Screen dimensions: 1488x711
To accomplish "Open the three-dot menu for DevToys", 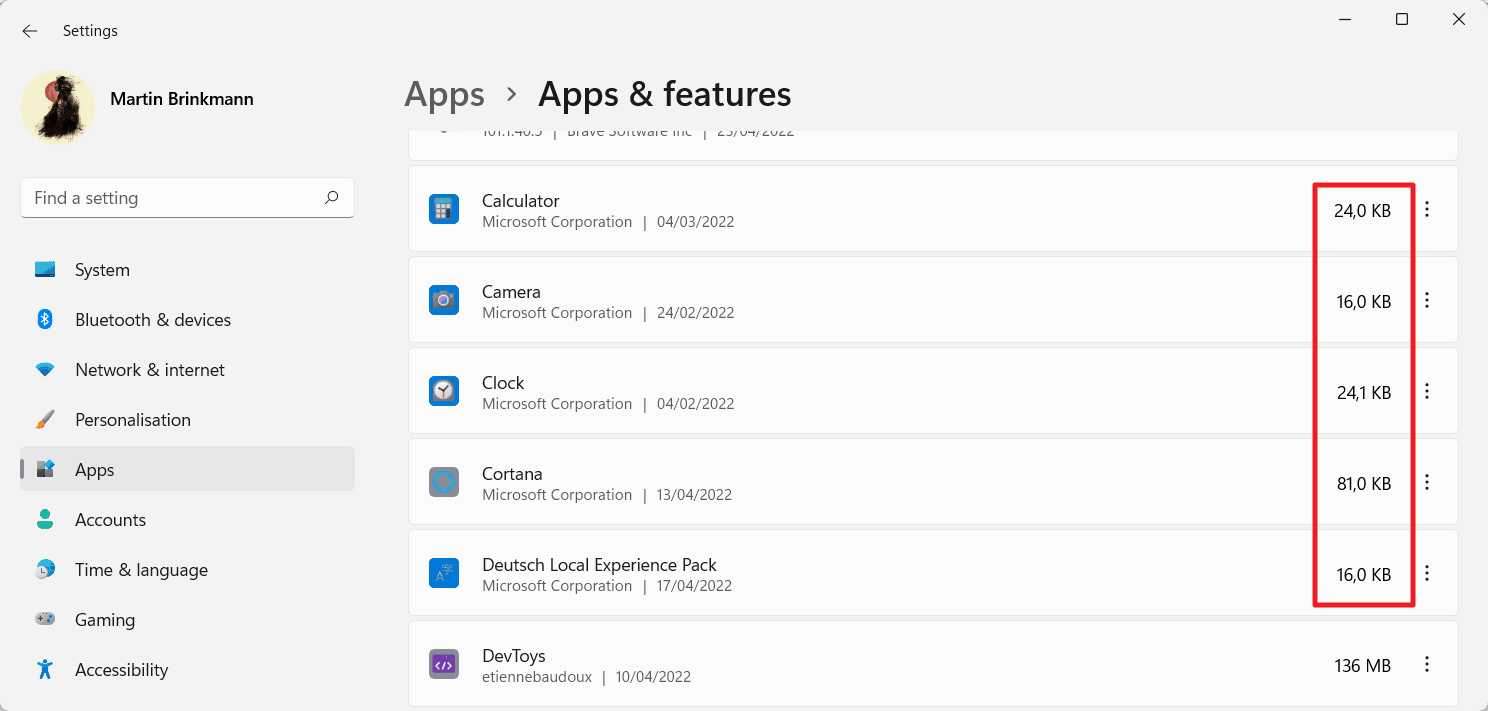I will (1427, 664).
